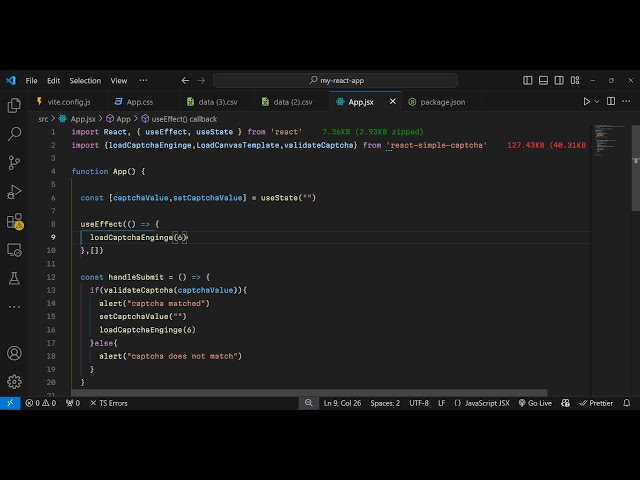Open the Source Control view
Screen dimensions: 640x480
pyautogui.click(x=14, y=162)
